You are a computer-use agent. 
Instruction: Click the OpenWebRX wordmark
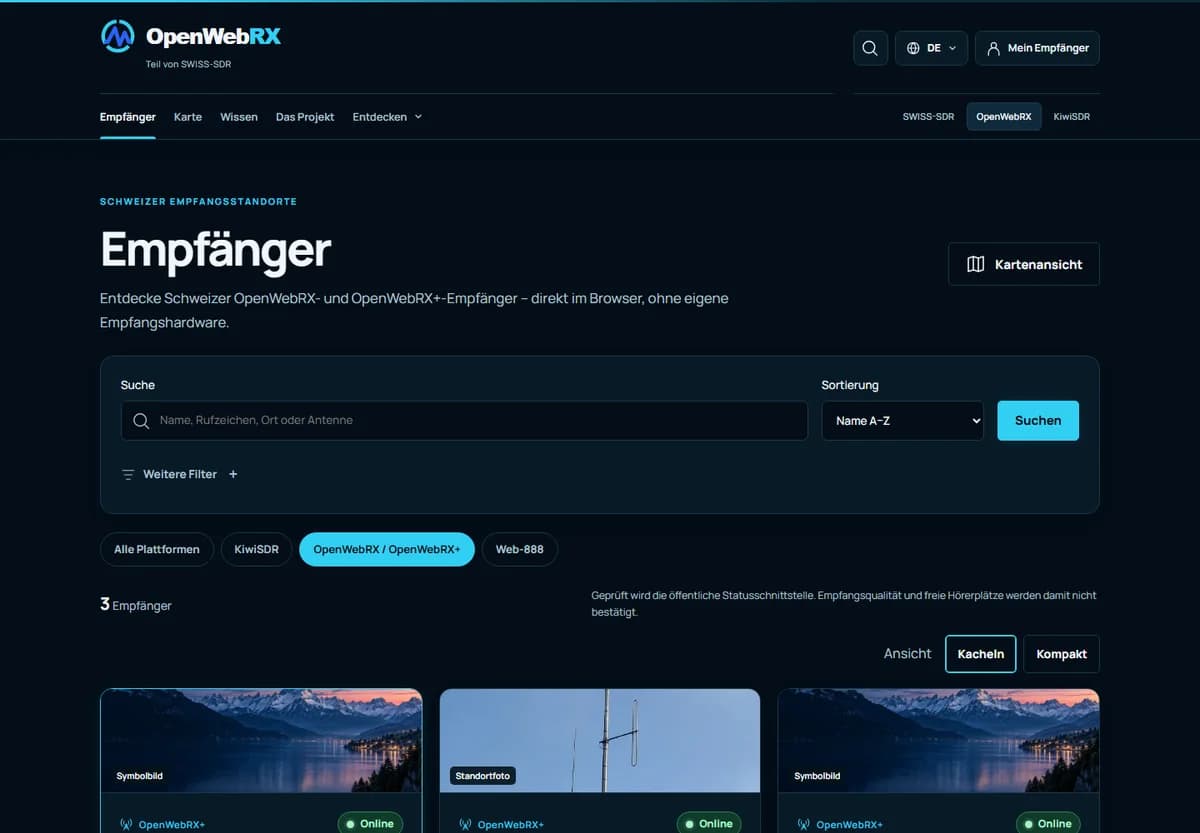click(x=213, y=36)
